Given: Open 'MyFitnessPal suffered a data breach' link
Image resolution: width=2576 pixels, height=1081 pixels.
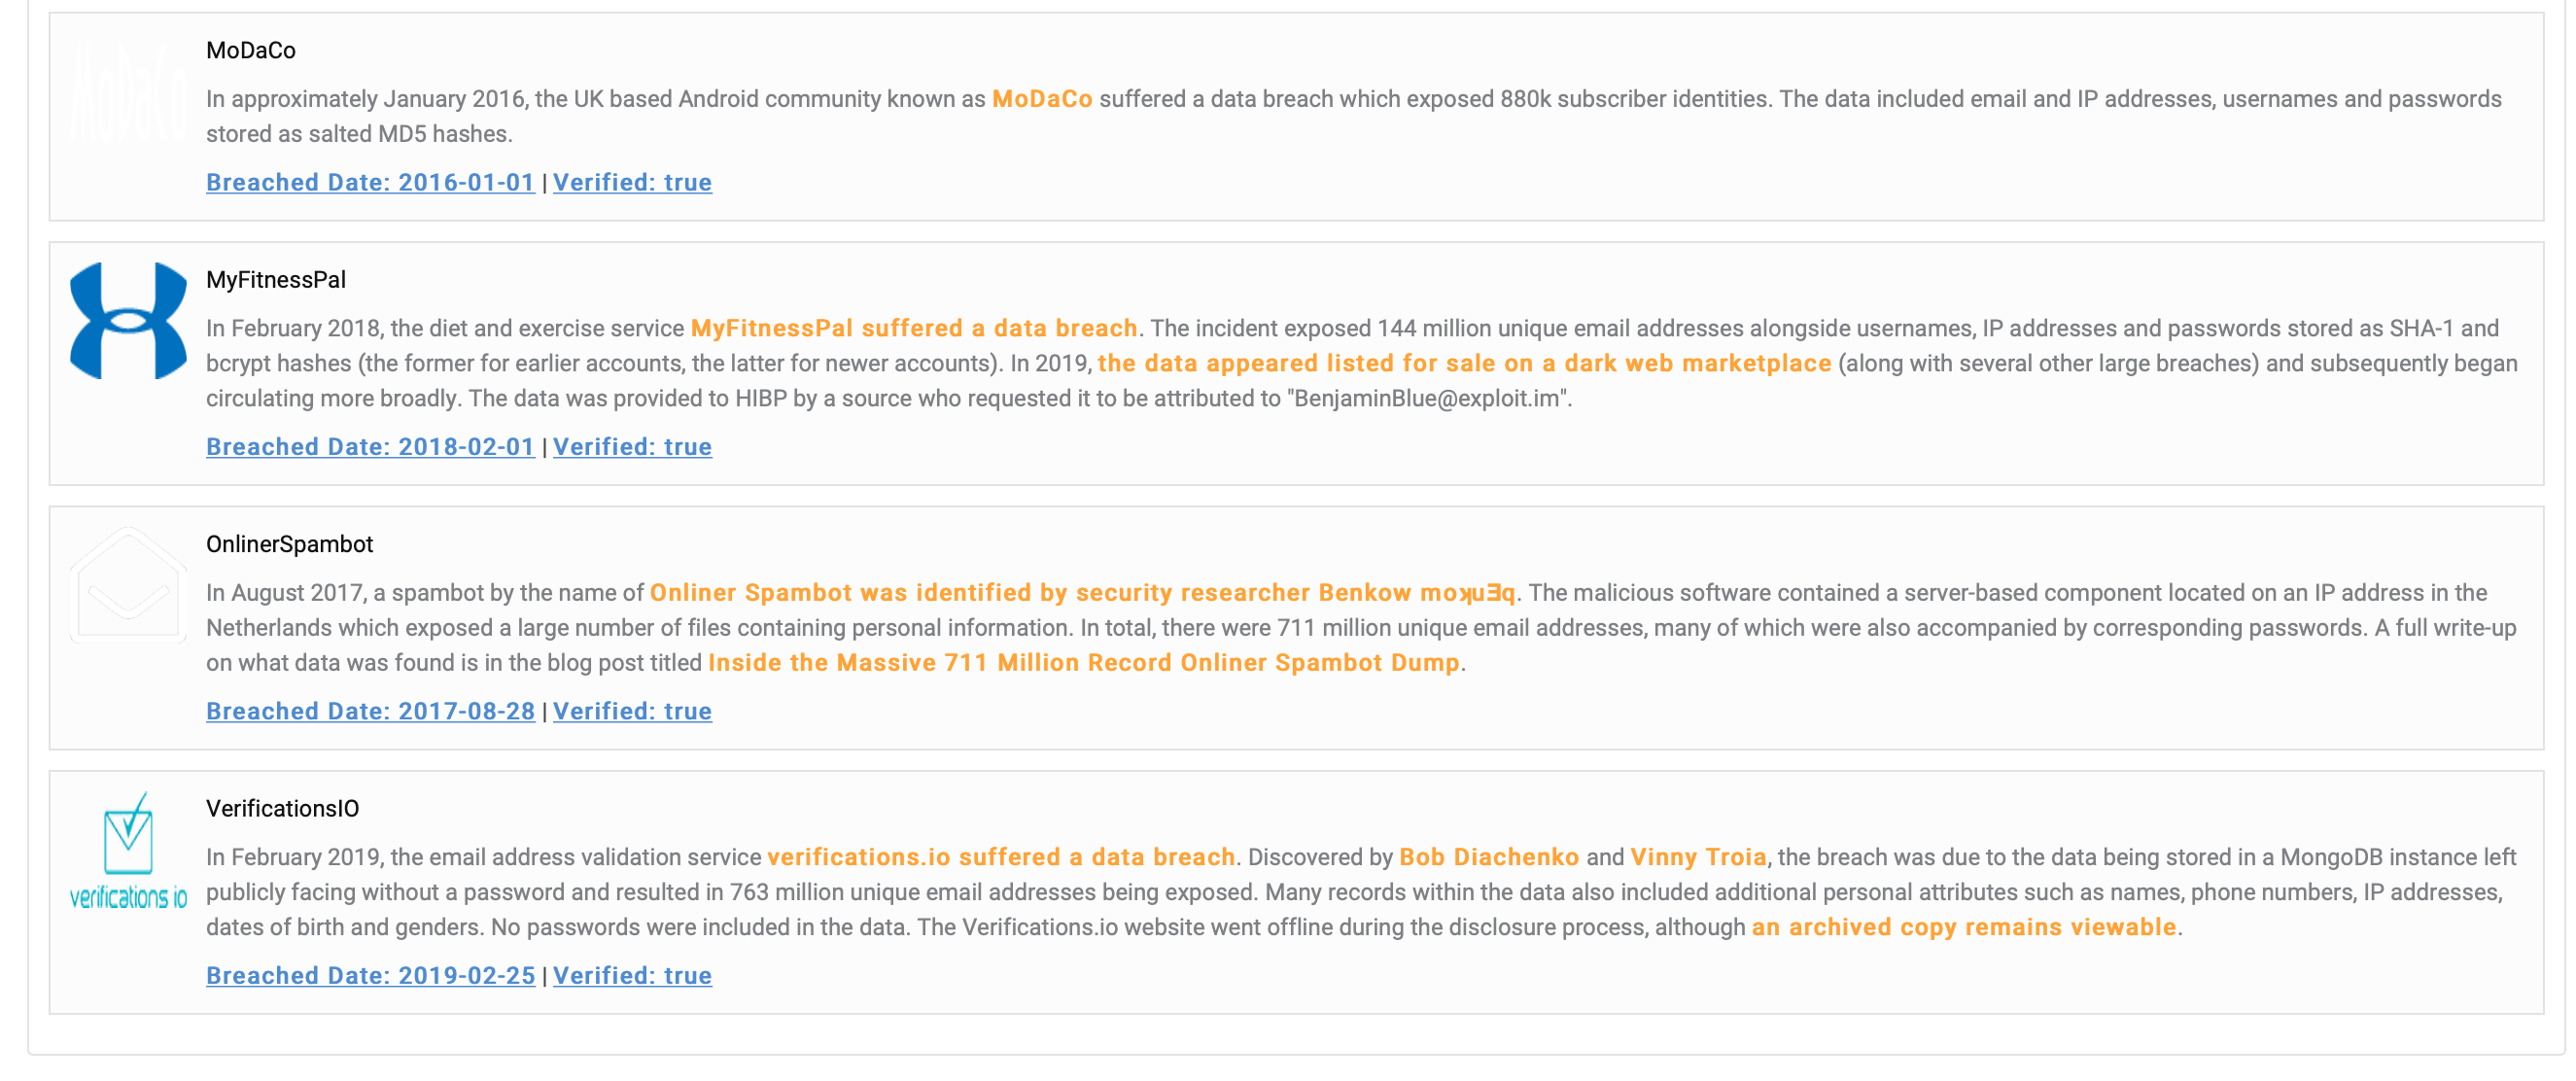Looking at the screenshot, I should [x=914, y=328].
